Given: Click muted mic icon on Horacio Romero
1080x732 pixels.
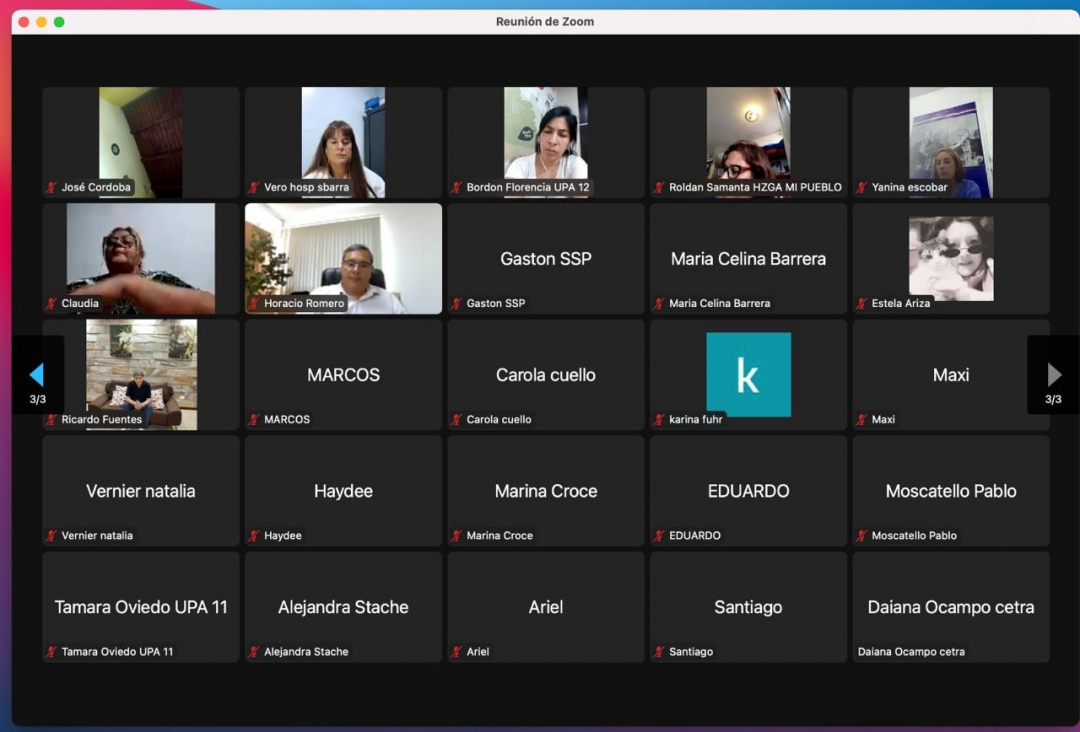Looking at the screenshot, I should point(254,303).
